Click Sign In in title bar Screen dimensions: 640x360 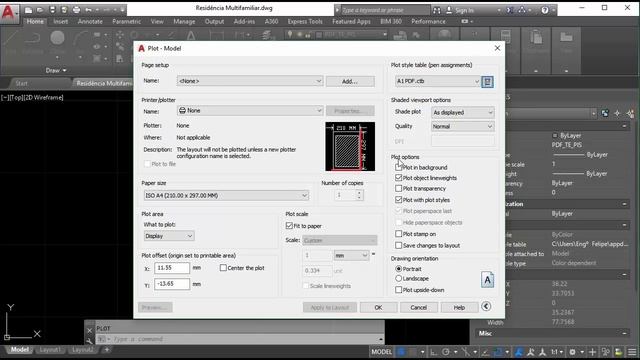click(x=464, y=10)
